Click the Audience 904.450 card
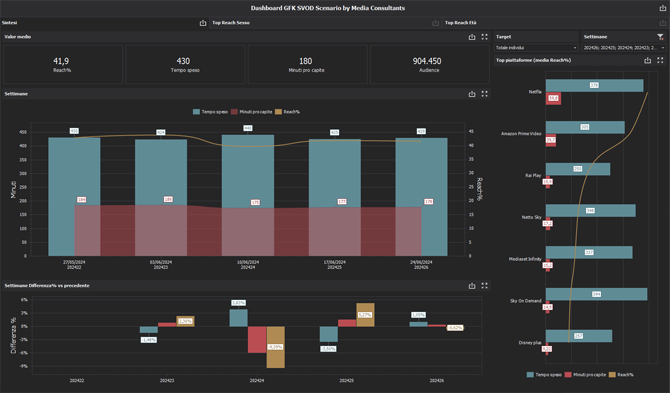This screenshot has width=670, height=393. tap(429, 65)
